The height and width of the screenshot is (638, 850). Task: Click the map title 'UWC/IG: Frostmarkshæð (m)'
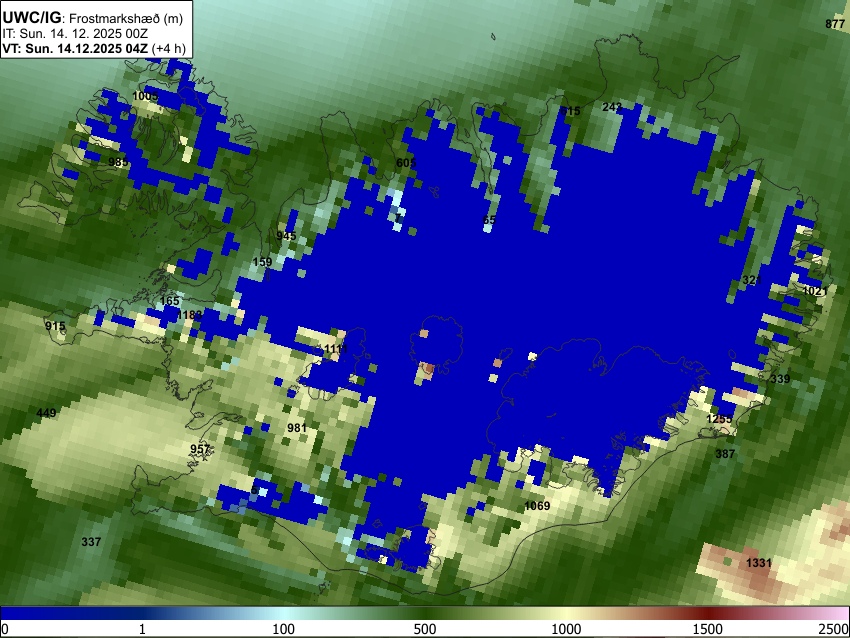[x=93, y=18]
